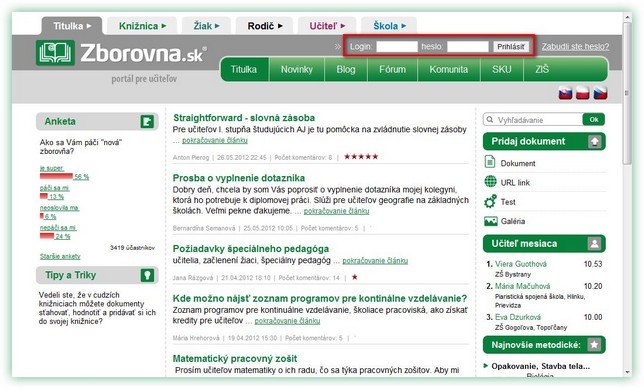The height and width of the screenshot is (389, 644).
Task: Click the '56 %' red poll result bar
Action: click(x=56, y=177)
